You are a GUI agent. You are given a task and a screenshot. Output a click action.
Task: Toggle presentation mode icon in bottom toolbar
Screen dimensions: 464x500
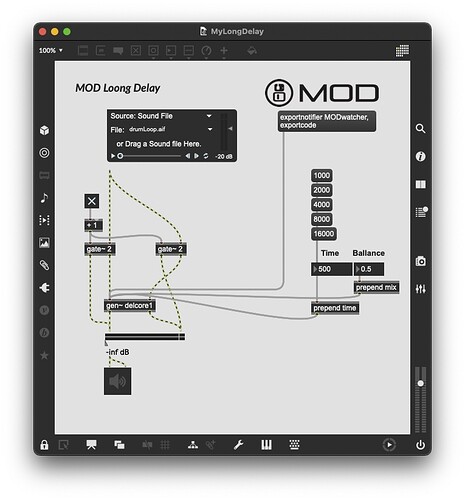91,445
